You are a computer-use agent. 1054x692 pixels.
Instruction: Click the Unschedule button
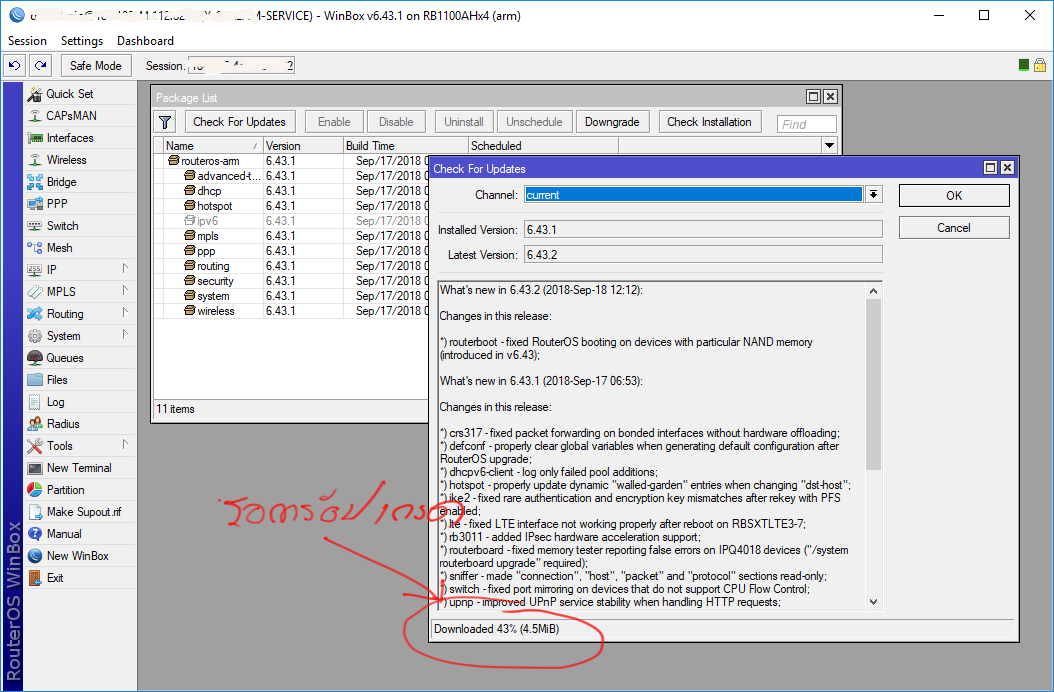(534, 122)
